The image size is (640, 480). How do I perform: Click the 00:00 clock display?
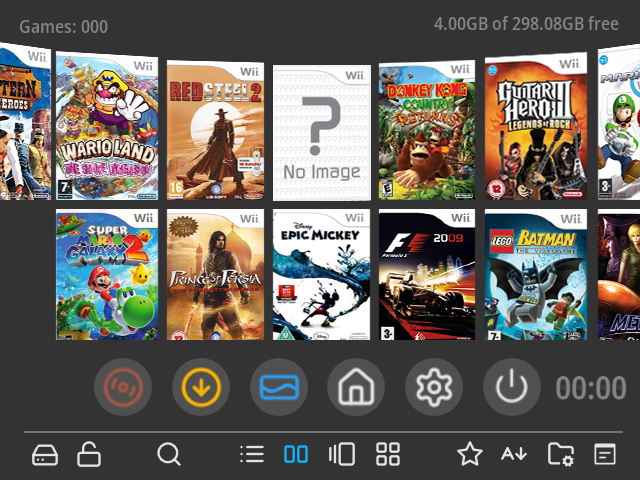pos(591,388)
